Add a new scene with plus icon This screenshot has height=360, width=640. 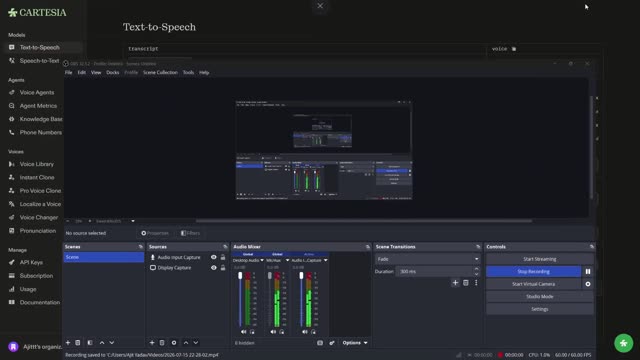click(x=68, y=343)
